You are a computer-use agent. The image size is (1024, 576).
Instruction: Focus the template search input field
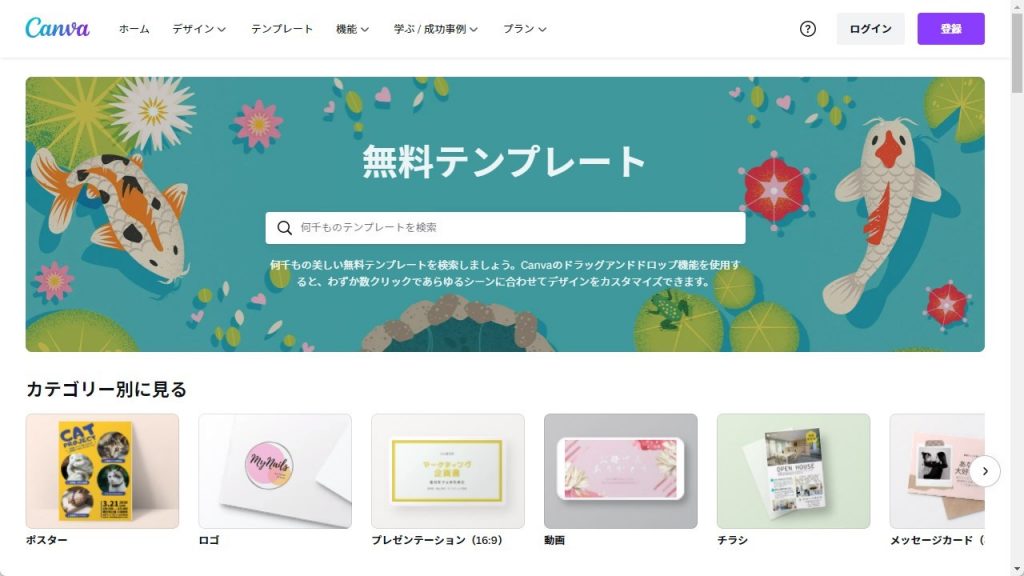tap(505, 227)
